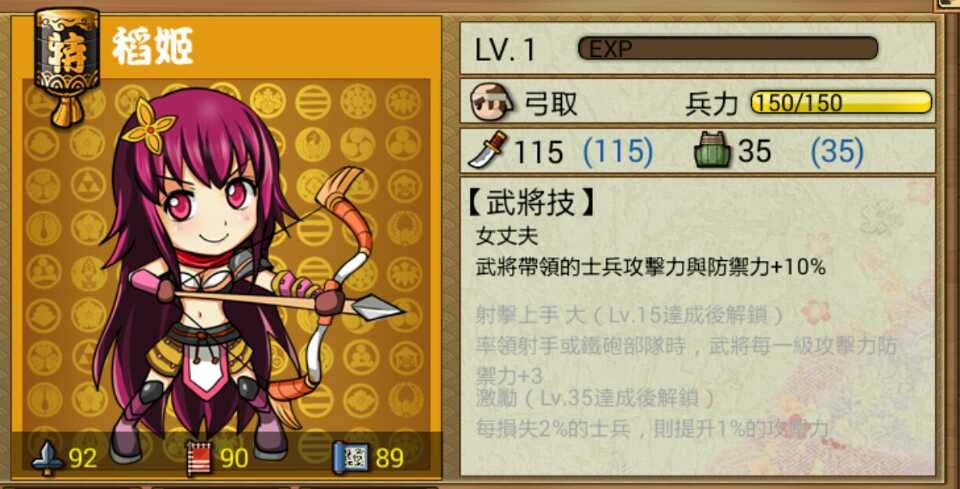Click the blue (35) defense bonus value

tap(837, 151)
